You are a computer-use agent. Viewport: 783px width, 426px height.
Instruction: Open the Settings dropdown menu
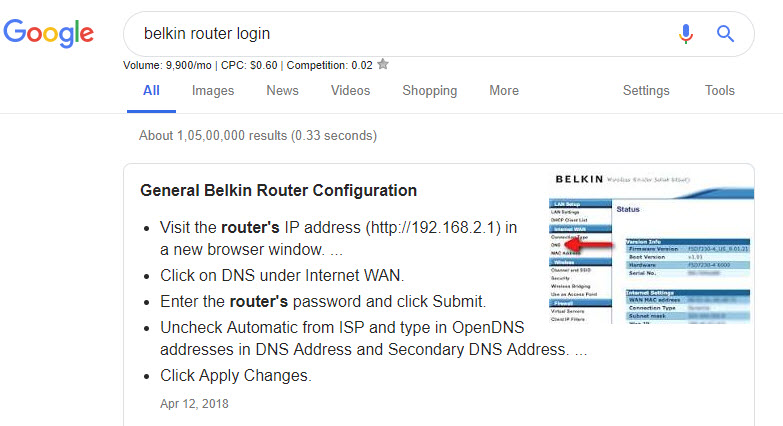pyautogui.click(x=646, y=90)
